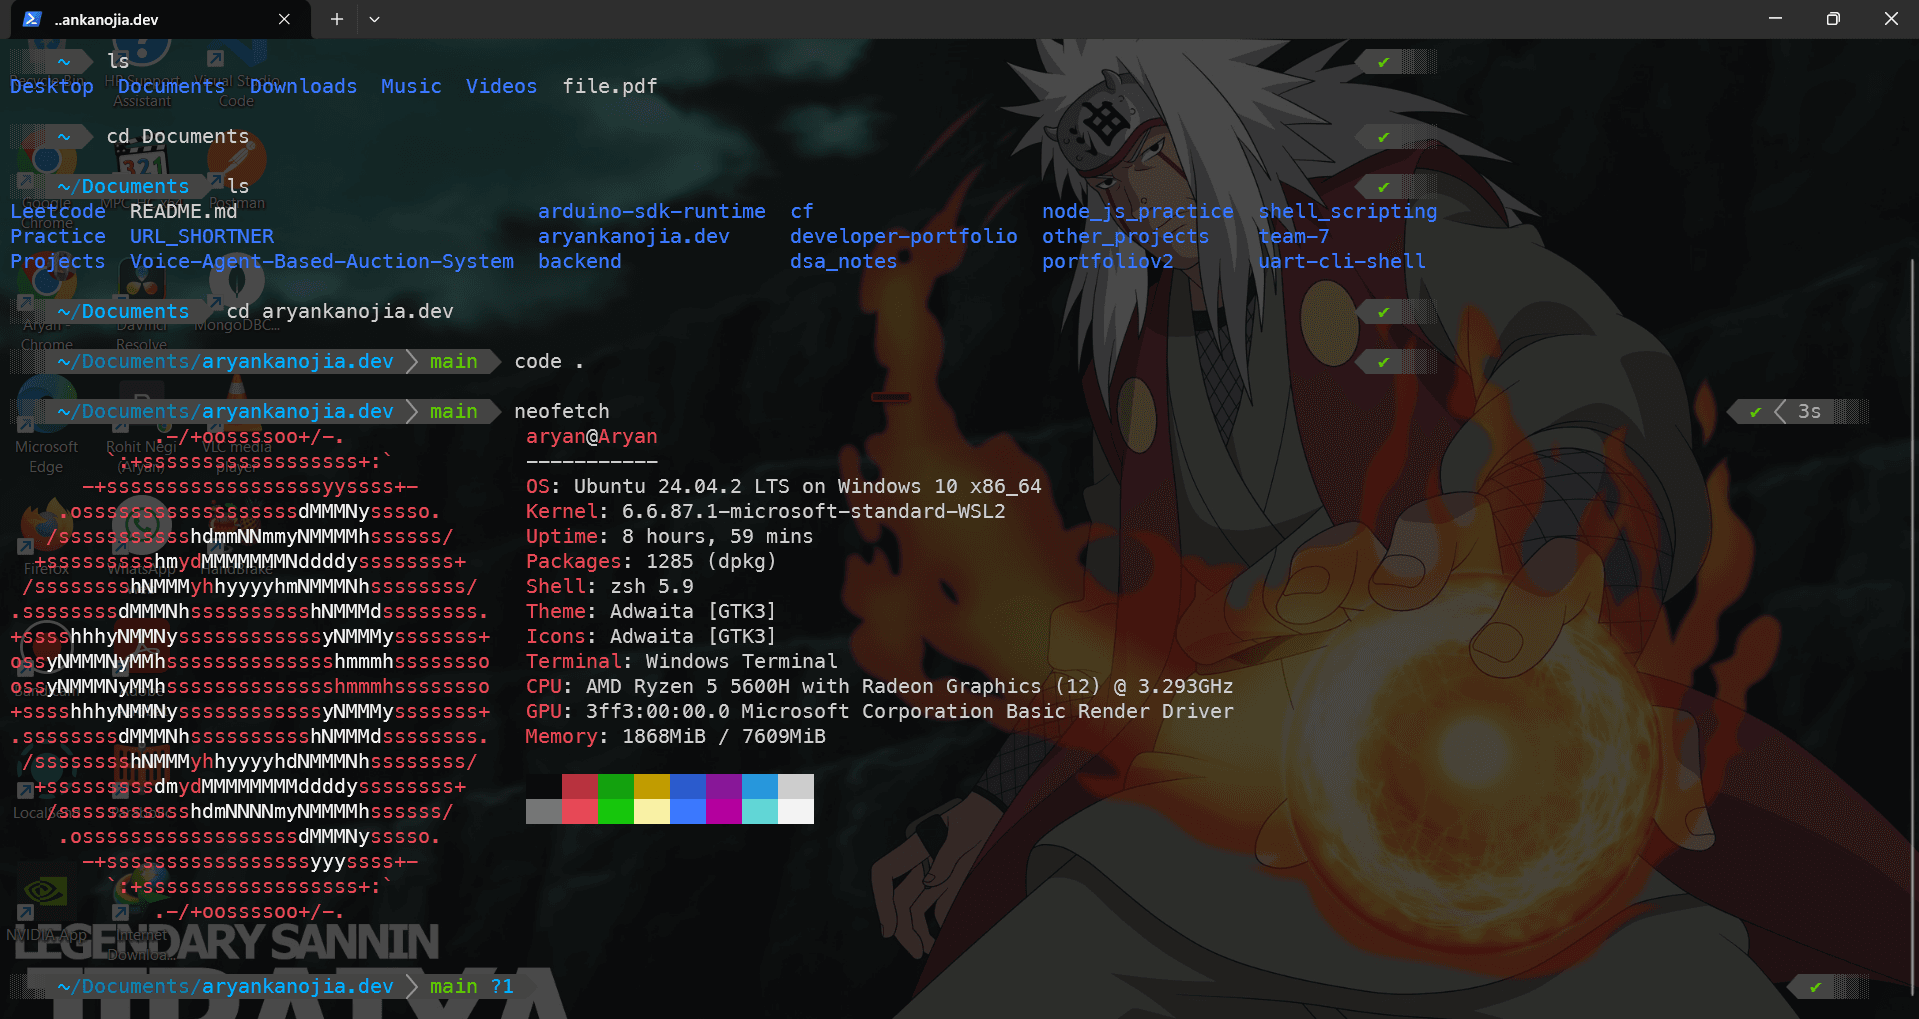Screen dimensions: 1919x1019
Task: Click the checkmark on the bottom empty prompt line
Action: 1815,987
